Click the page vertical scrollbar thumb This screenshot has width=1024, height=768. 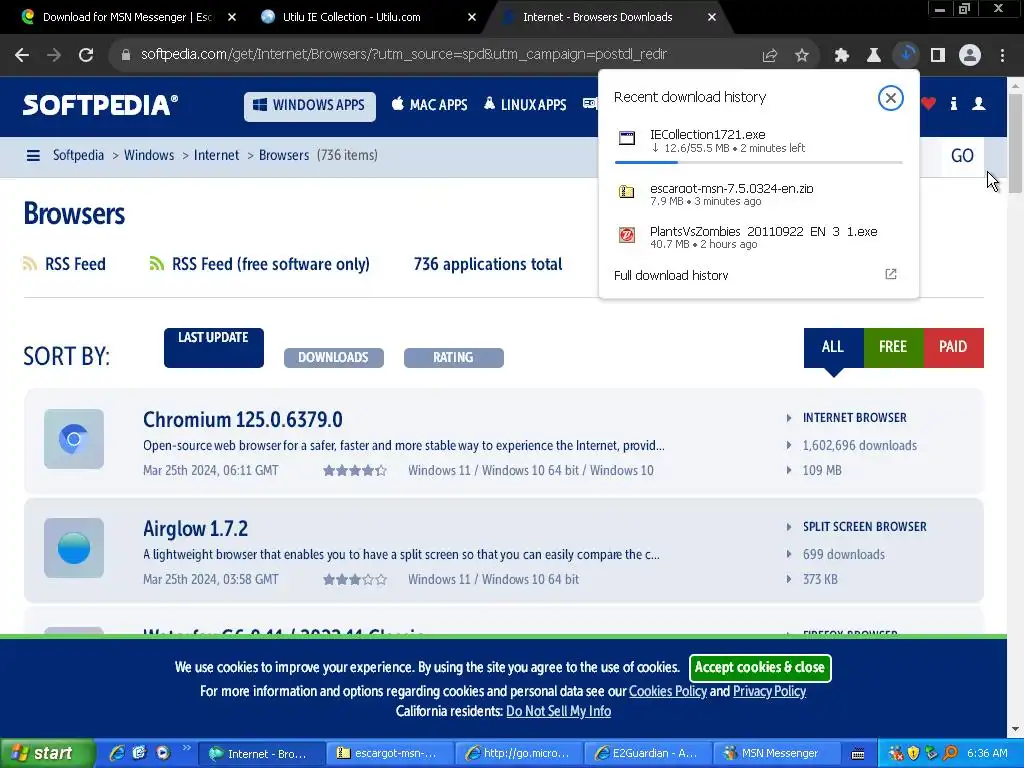[x=1015, y=144]
